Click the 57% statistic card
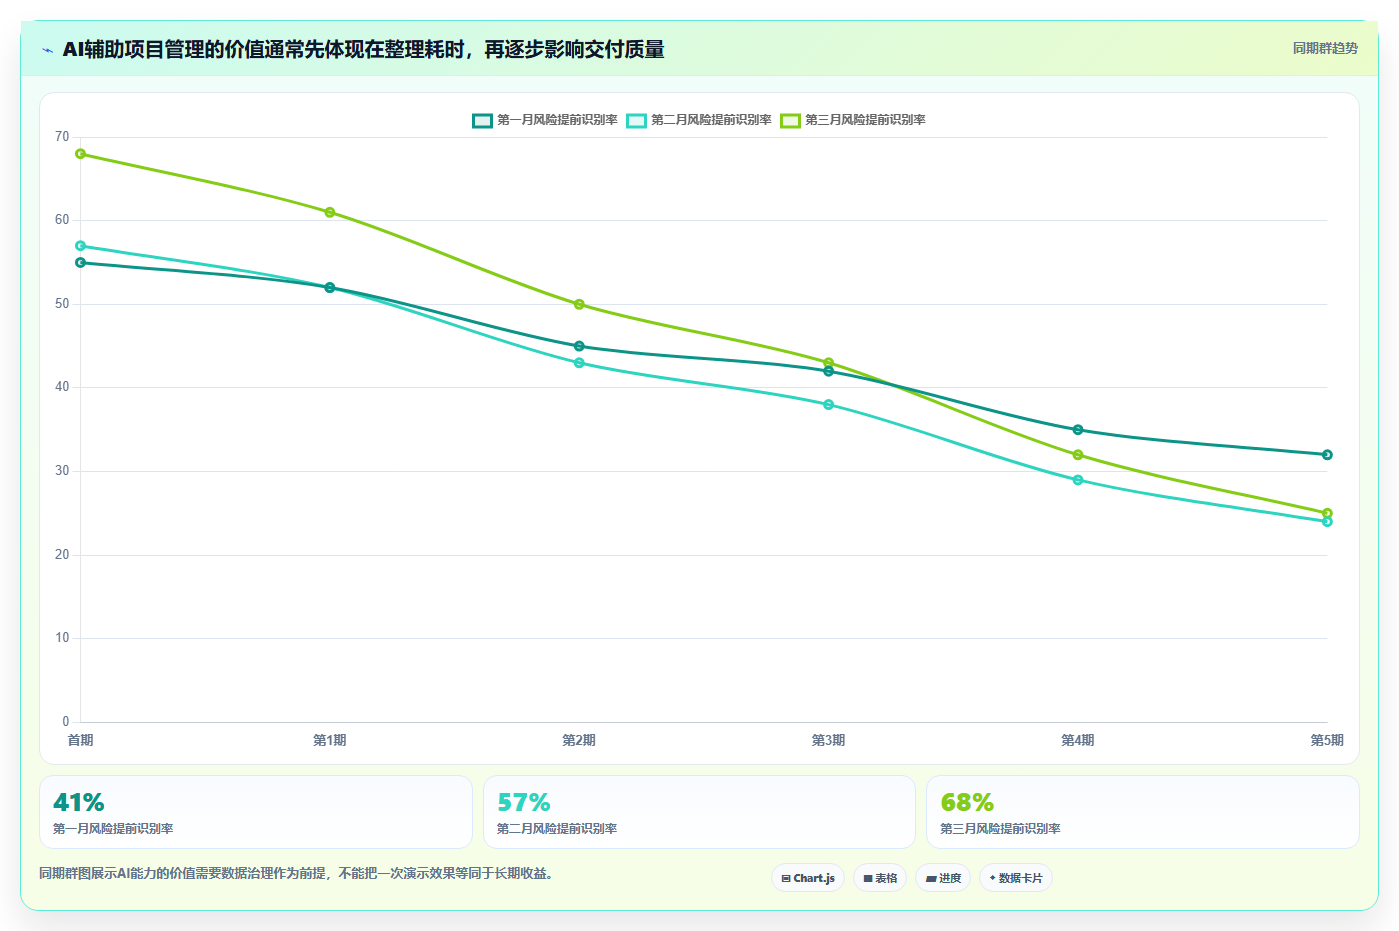Viewport: 1399px width, 931px height. [x=699, y=812]
